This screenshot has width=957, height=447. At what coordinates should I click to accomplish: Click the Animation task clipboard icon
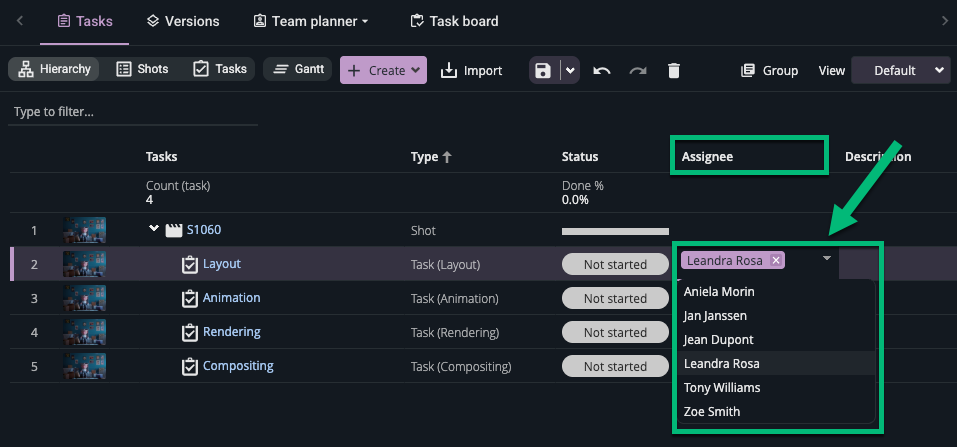[x=190, y=299]
